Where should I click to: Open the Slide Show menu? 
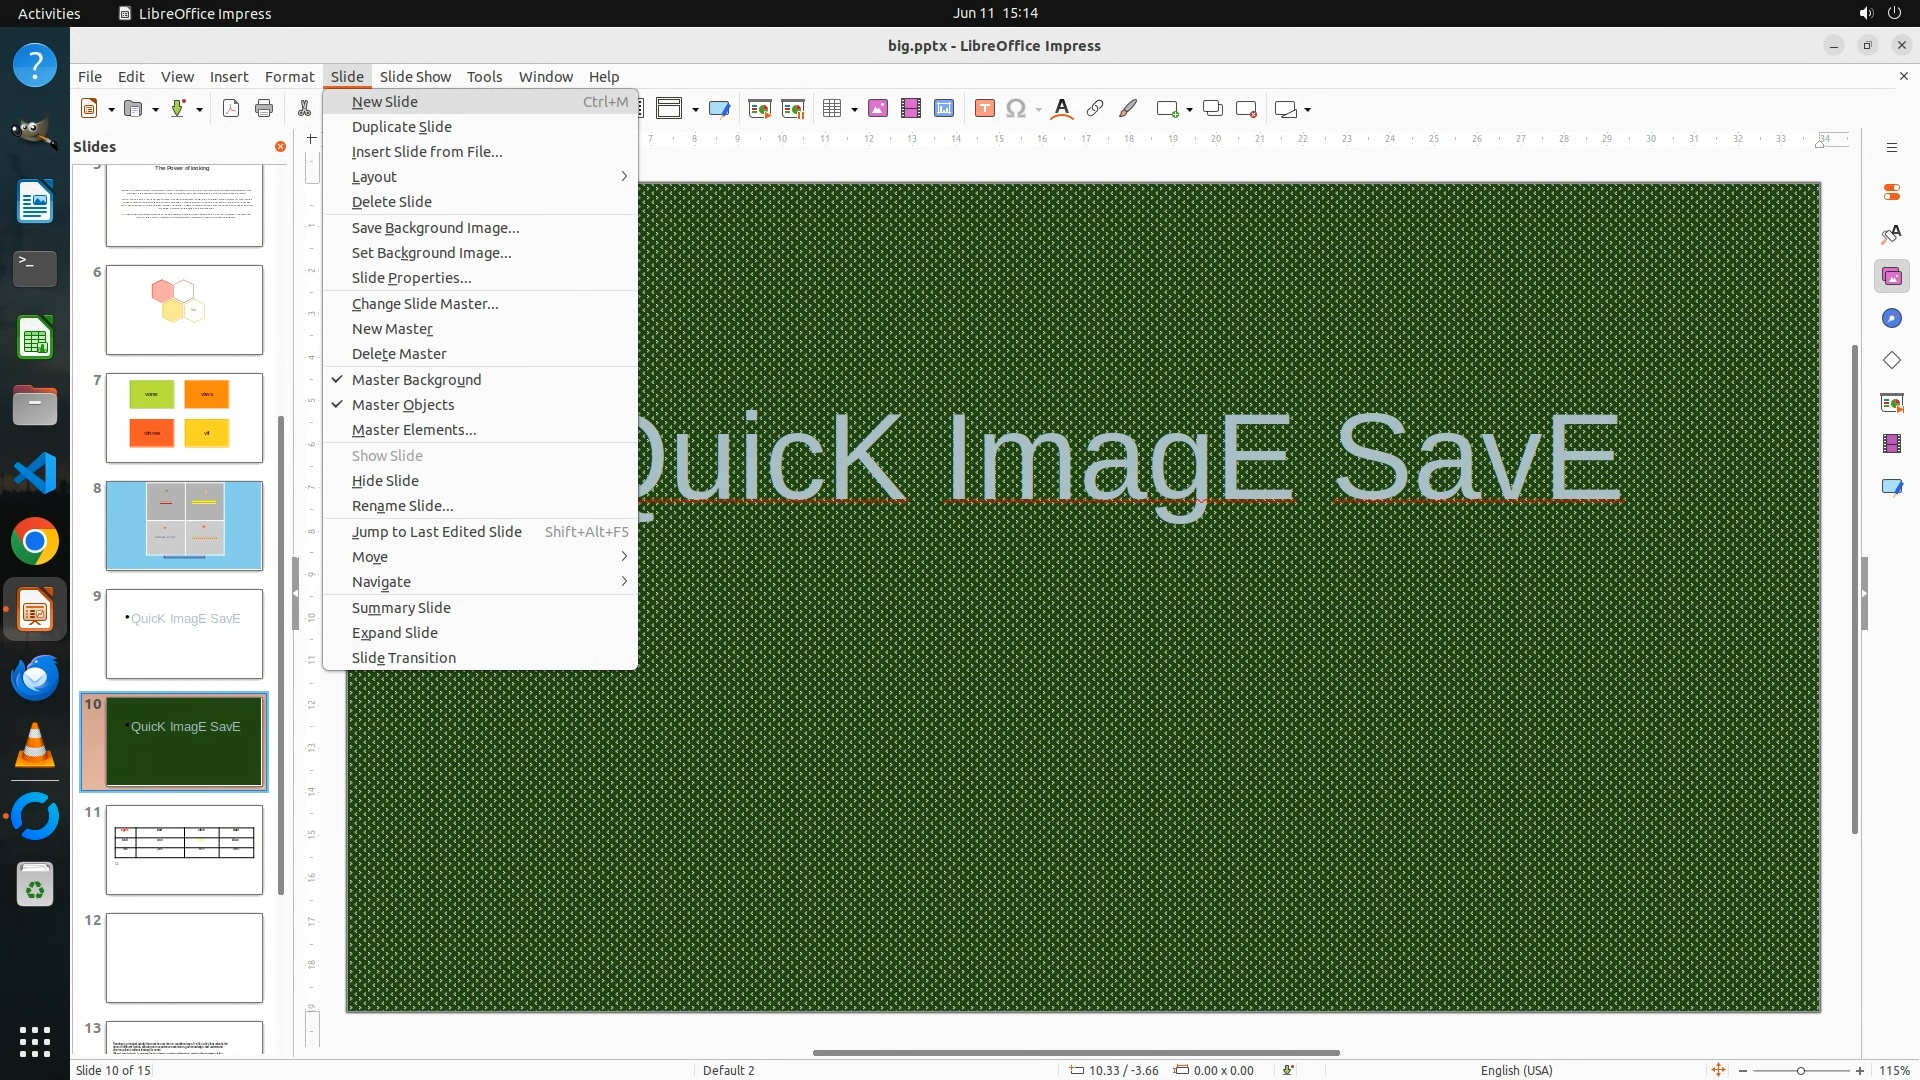click(x=415, y=77)
